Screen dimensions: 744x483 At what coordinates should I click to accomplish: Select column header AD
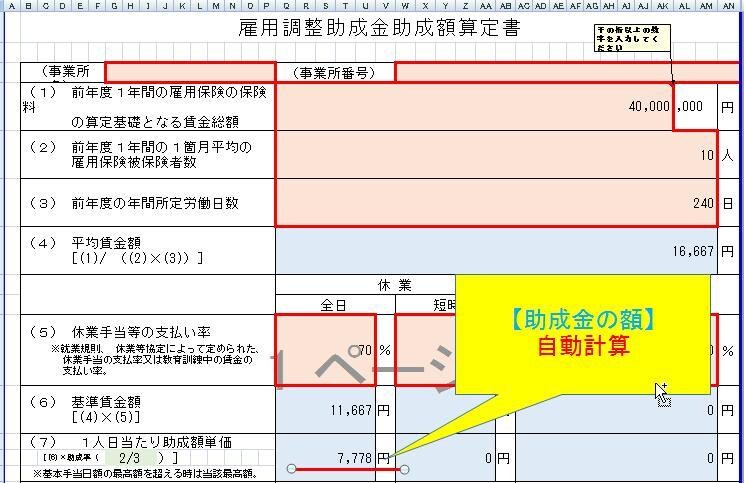[541, 6]
